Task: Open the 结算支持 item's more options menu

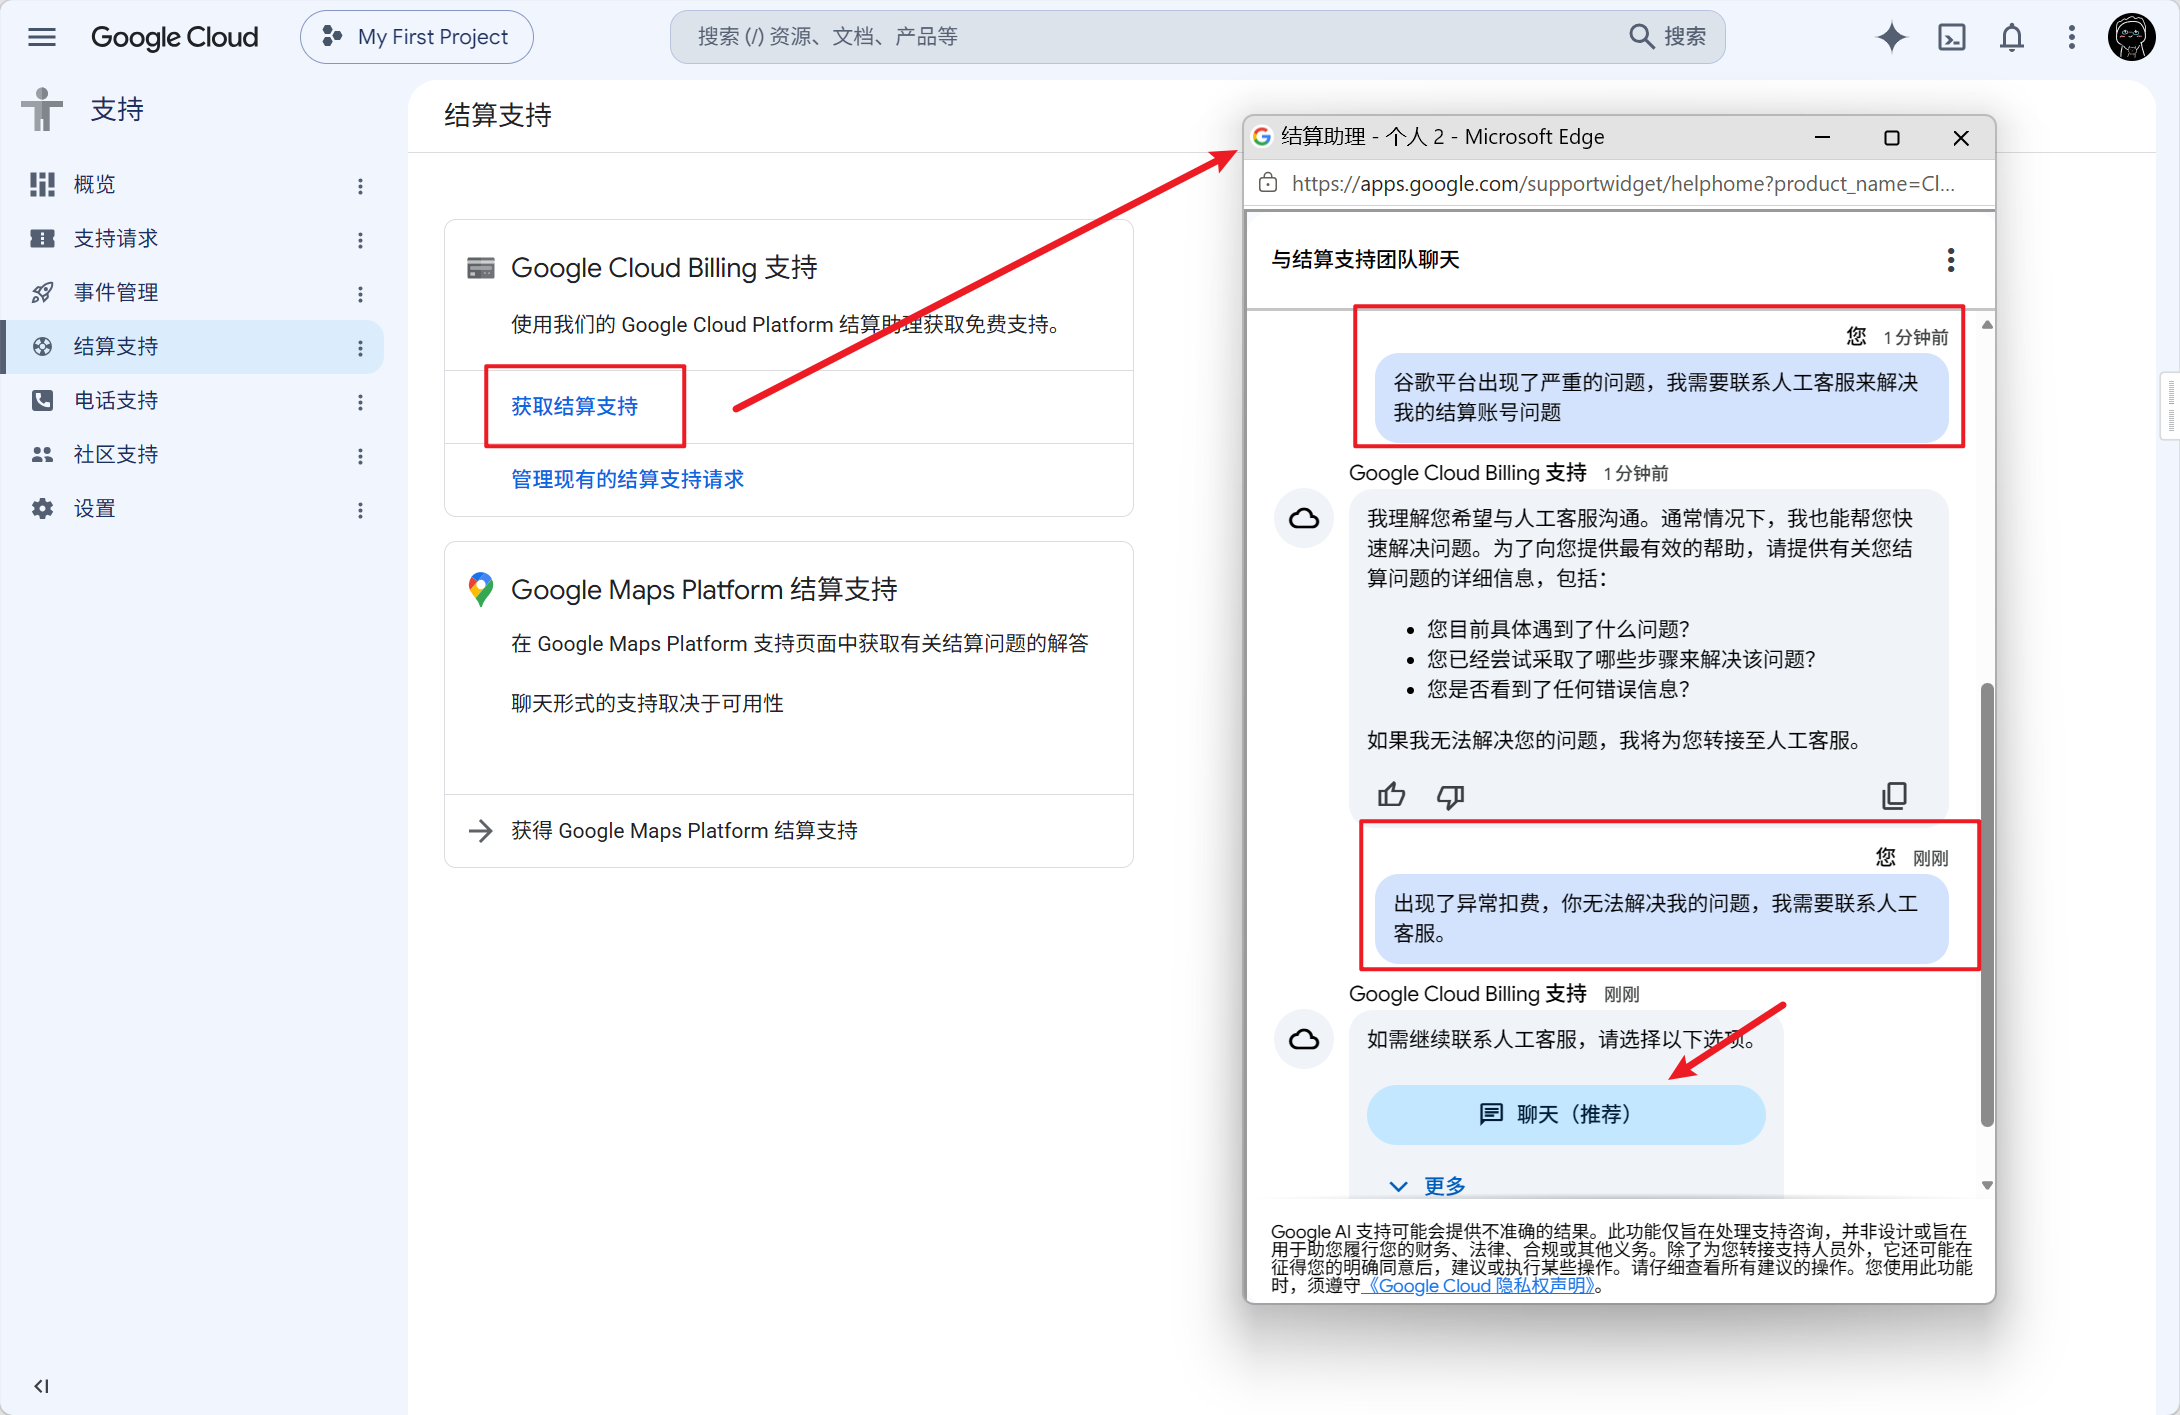Action: point(360,347)
